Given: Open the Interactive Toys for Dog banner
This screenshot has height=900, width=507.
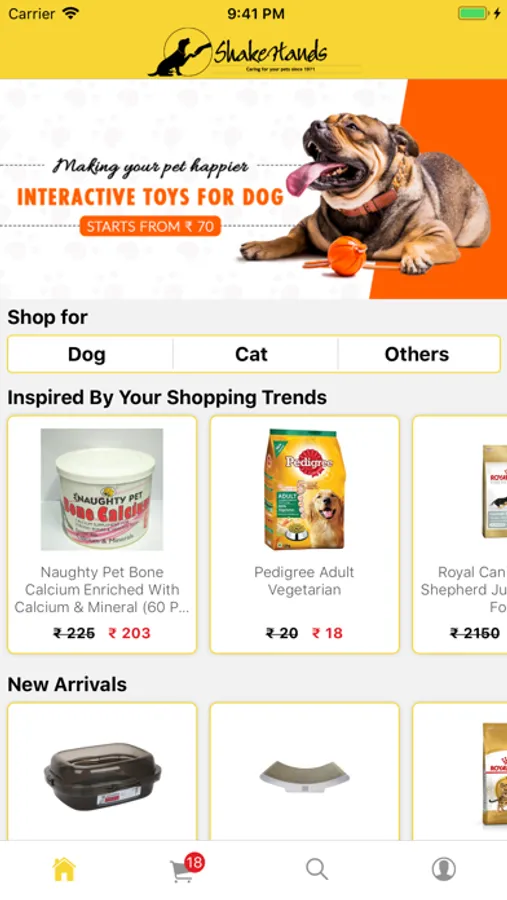Looking at the screenshot, I should pos(253,189).
